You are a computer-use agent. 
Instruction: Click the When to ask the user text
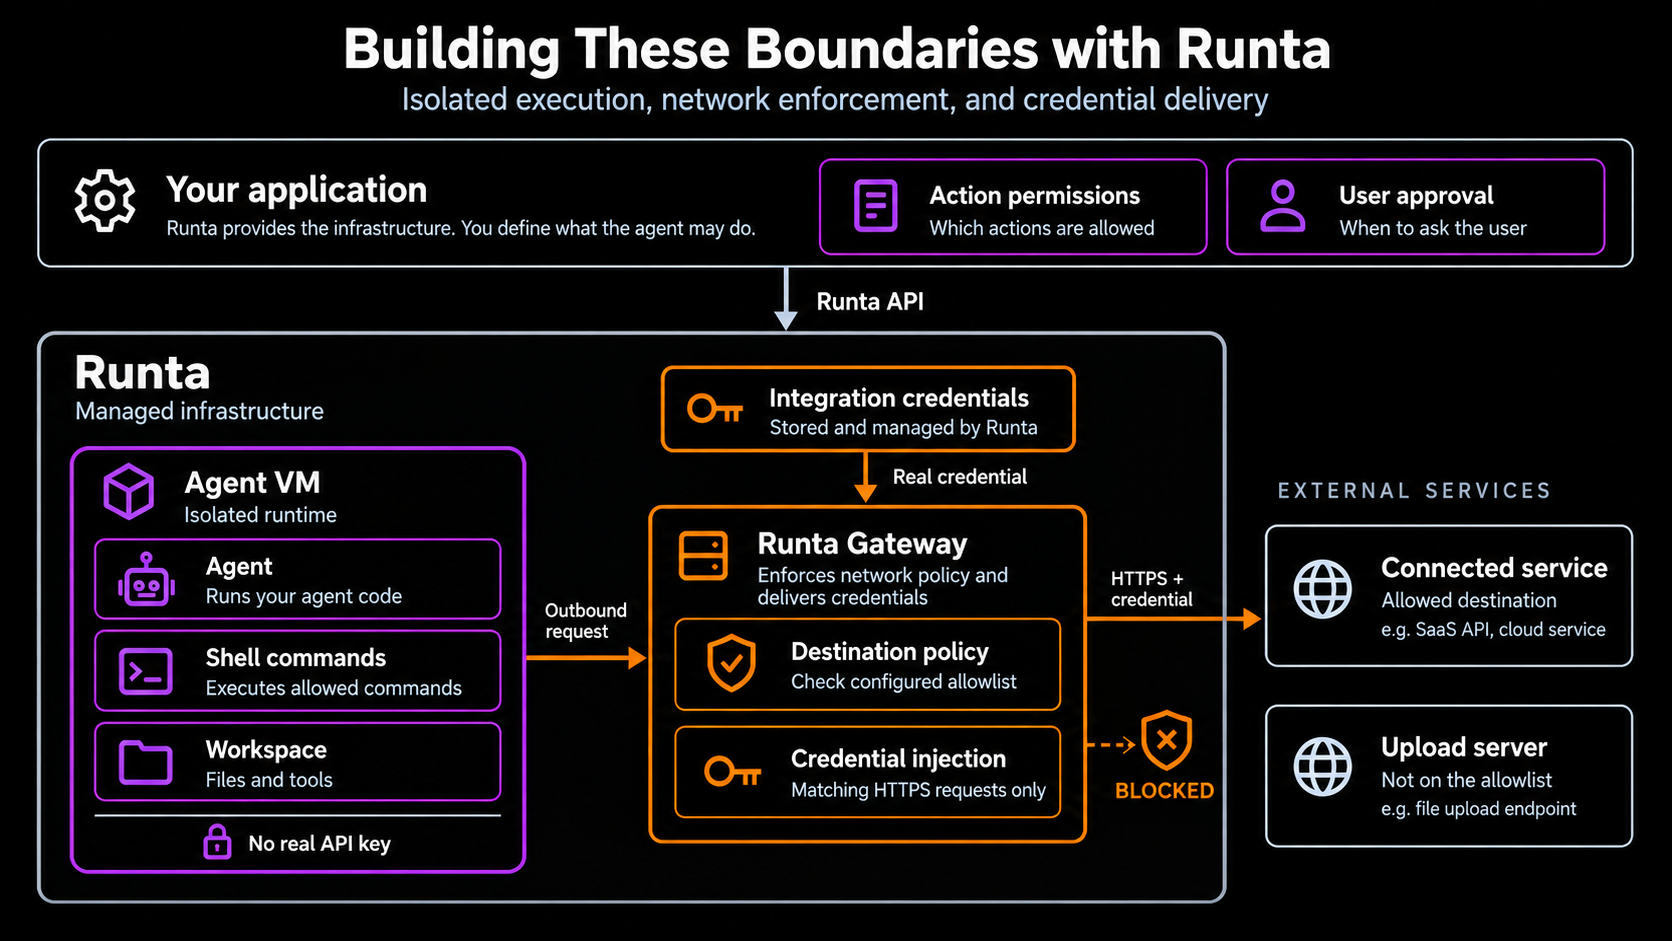(x=1432, y=228)
